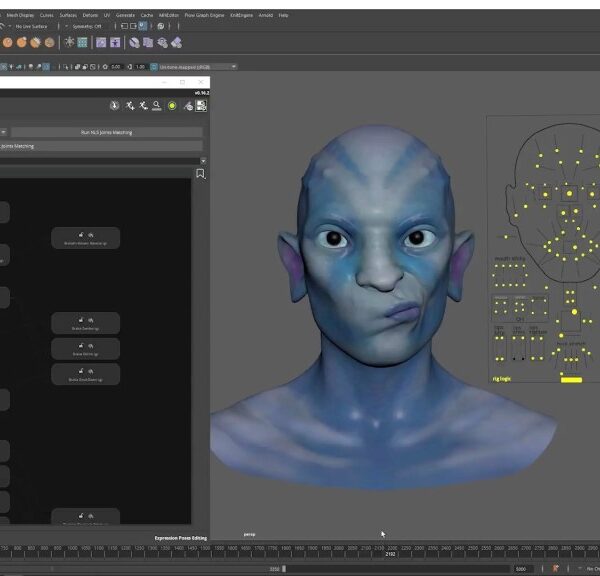The image size is (600, 576).
Task: Click the range end field showing 5000
Action: point(521,569)
